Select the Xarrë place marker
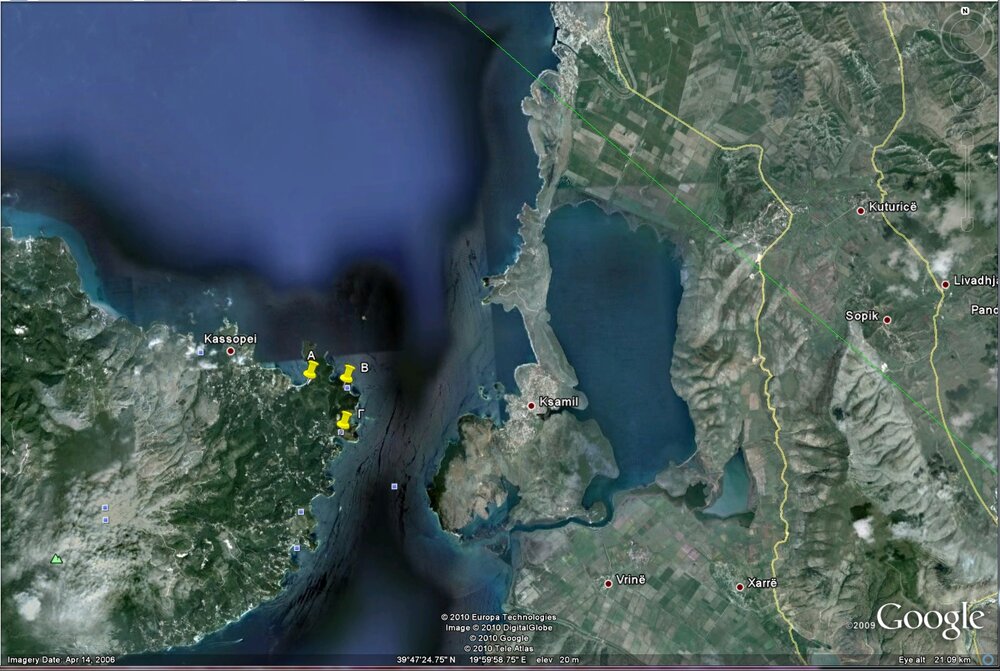 pyautogui.click(x=740, y=587)
